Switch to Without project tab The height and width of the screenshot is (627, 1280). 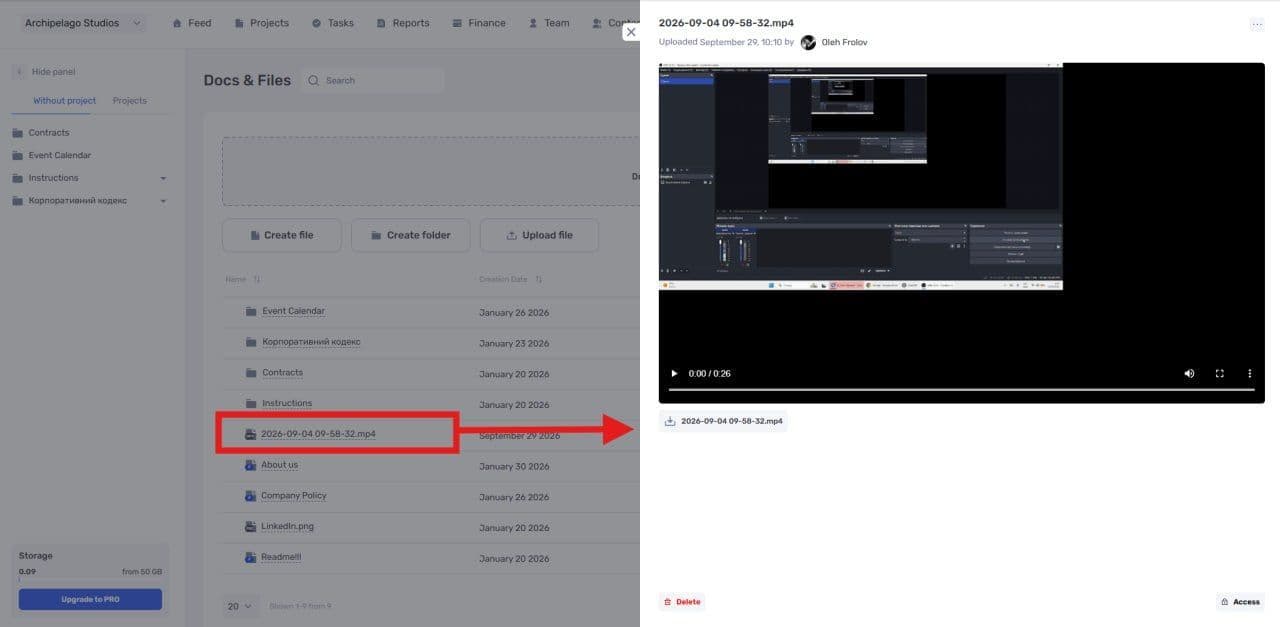(64, 101)
